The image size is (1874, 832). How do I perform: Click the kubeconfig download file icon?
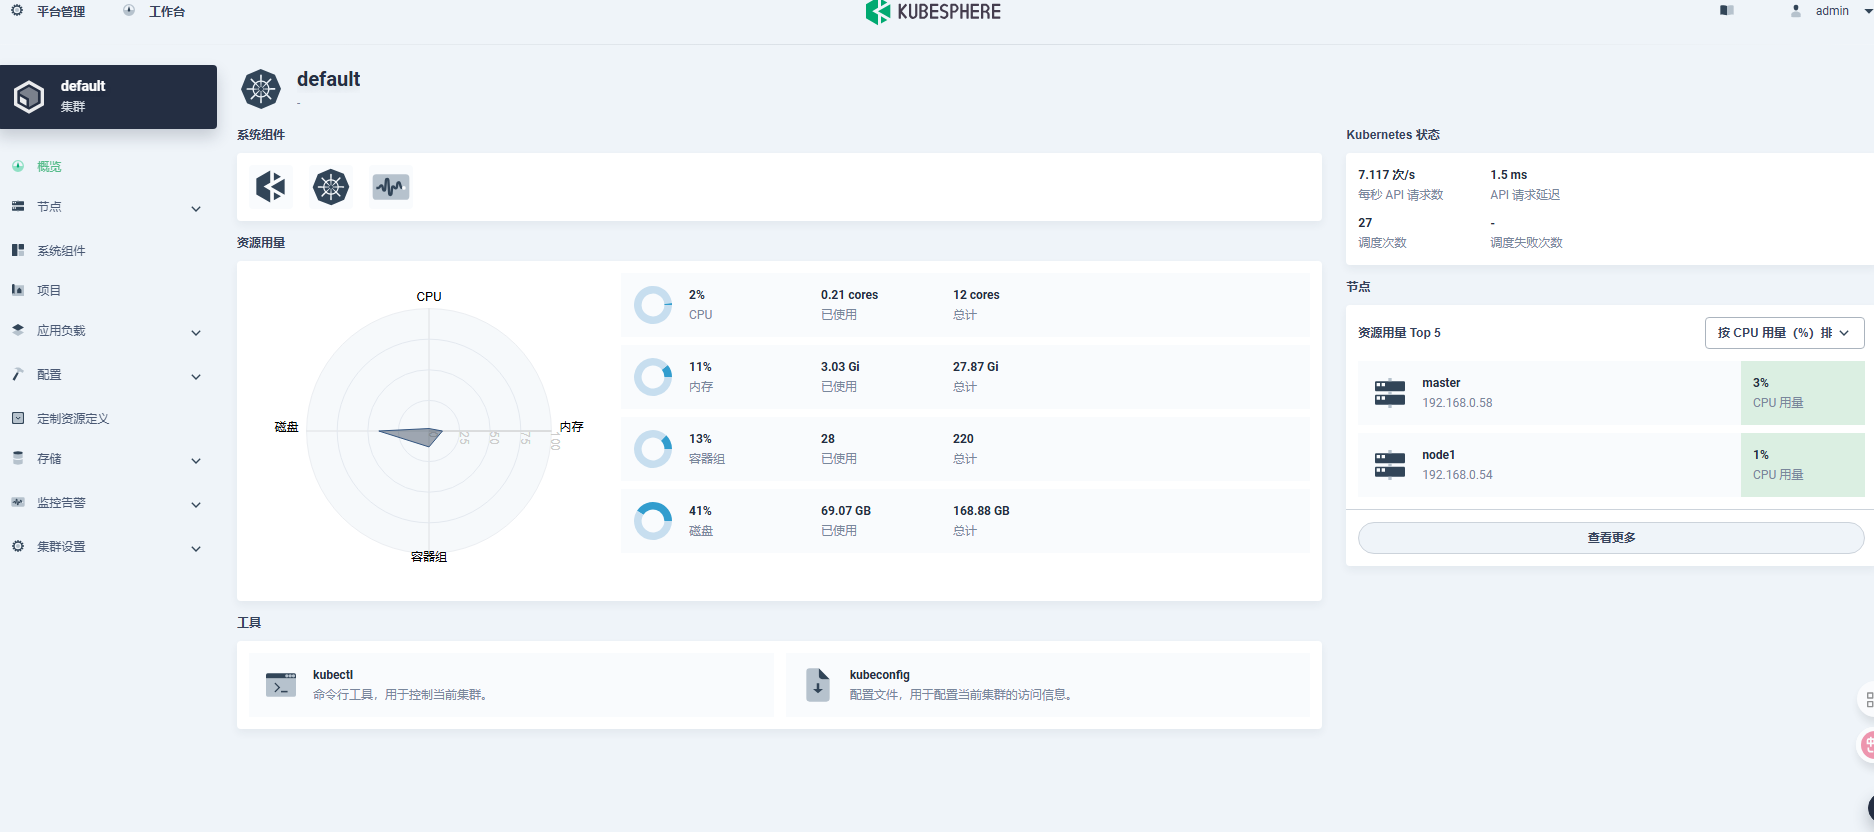pos(818,685)
